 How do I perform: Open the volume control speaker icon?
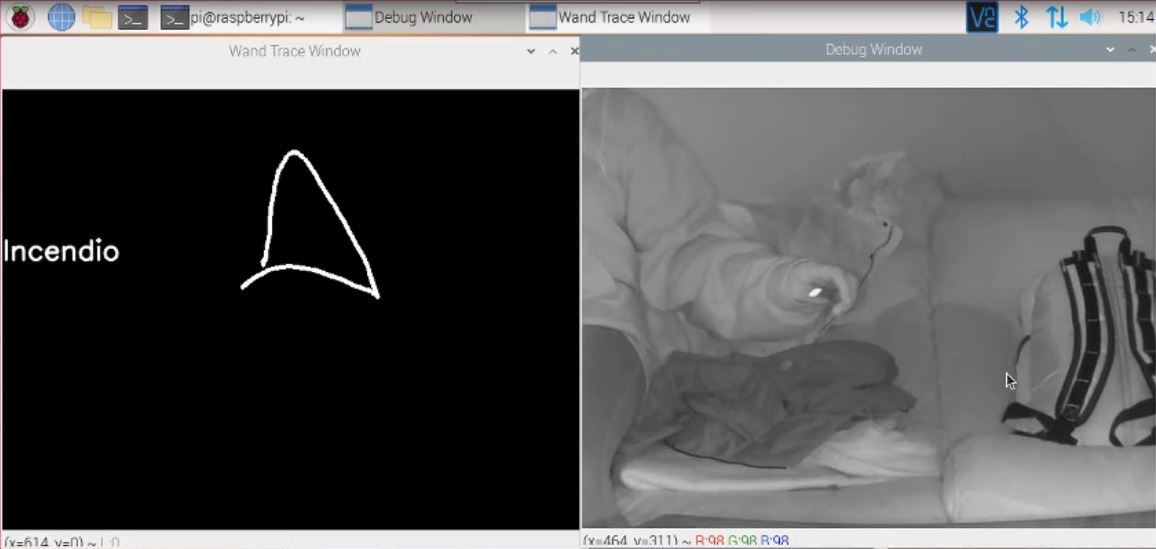point(1090,18)
